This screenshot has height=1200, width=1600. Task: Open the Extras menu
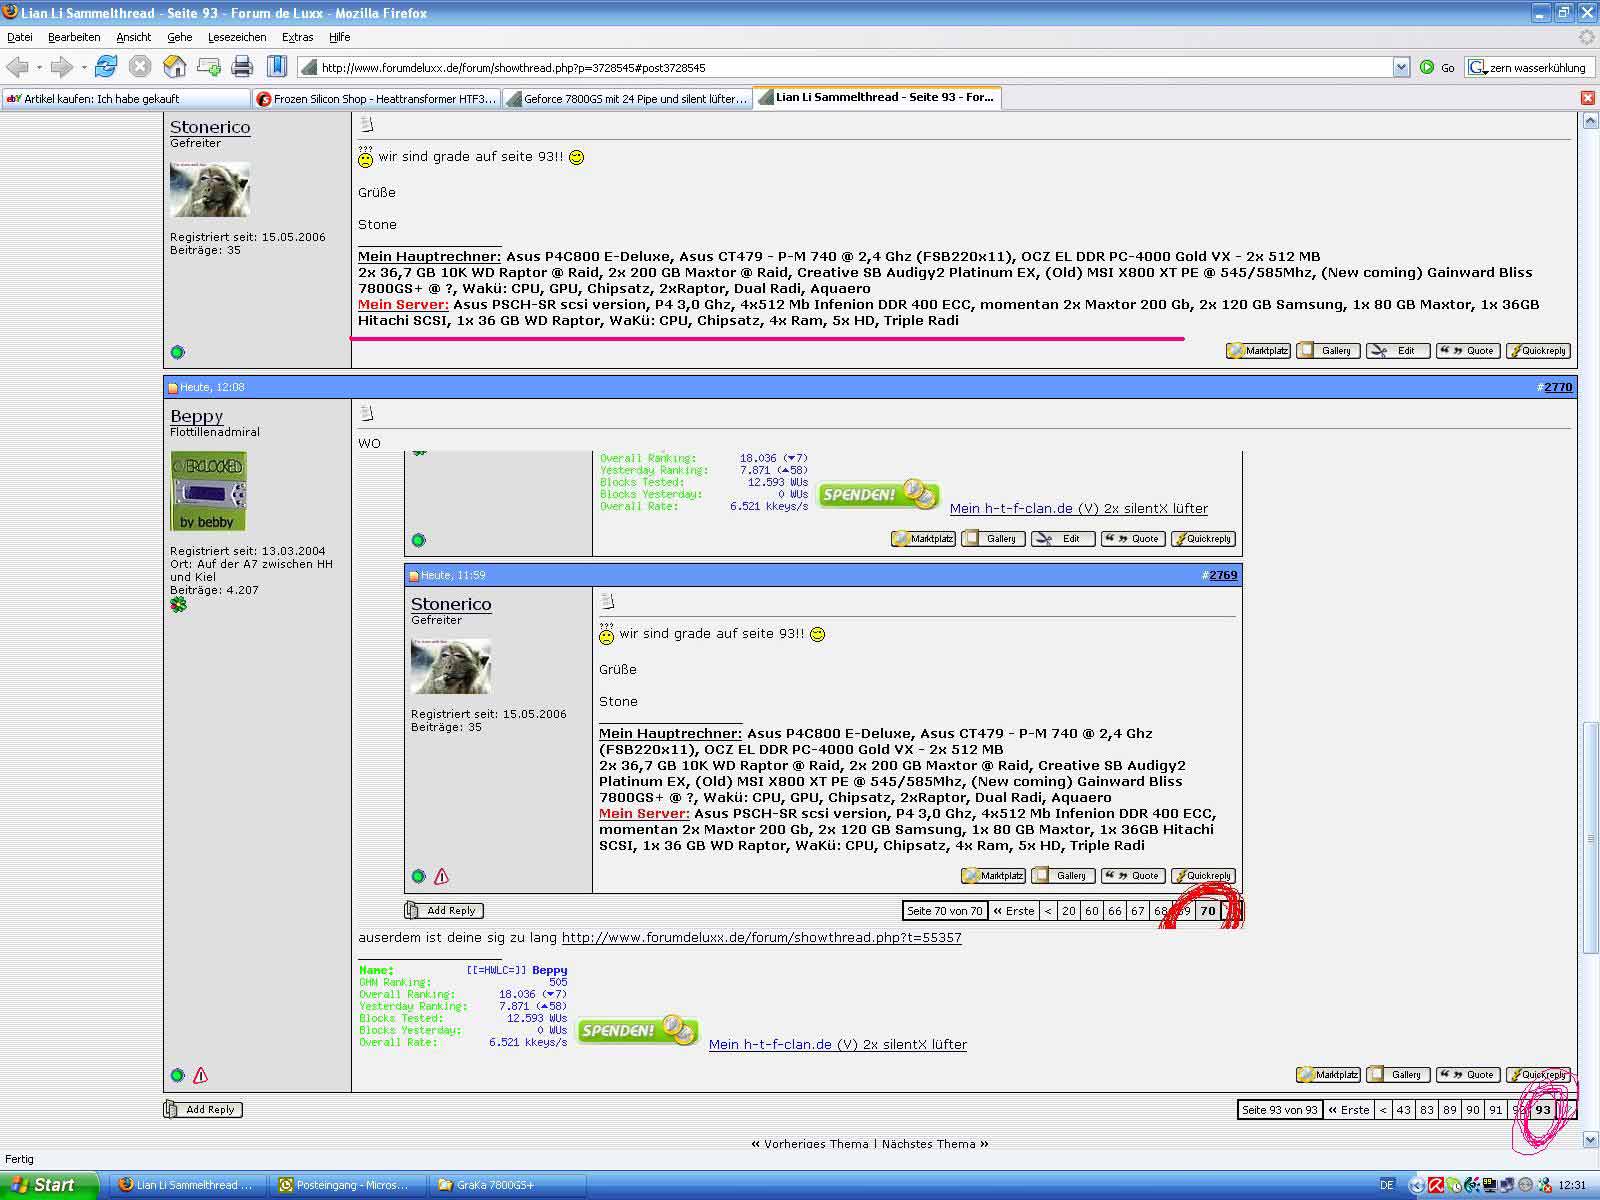[297, 37]
